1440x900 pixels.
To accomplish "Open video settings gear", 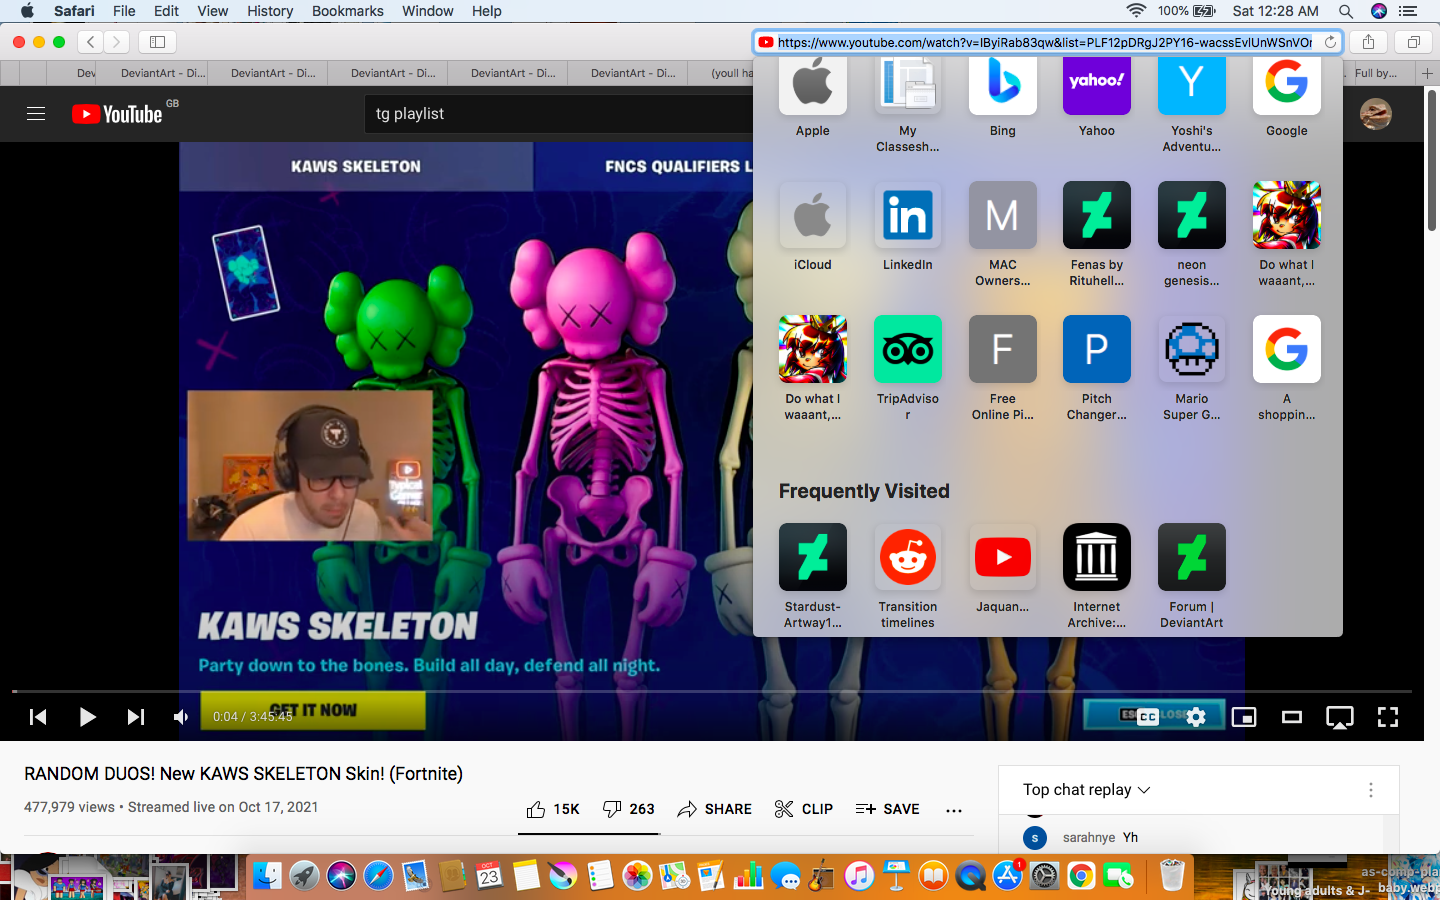I will pos(1196,716).
